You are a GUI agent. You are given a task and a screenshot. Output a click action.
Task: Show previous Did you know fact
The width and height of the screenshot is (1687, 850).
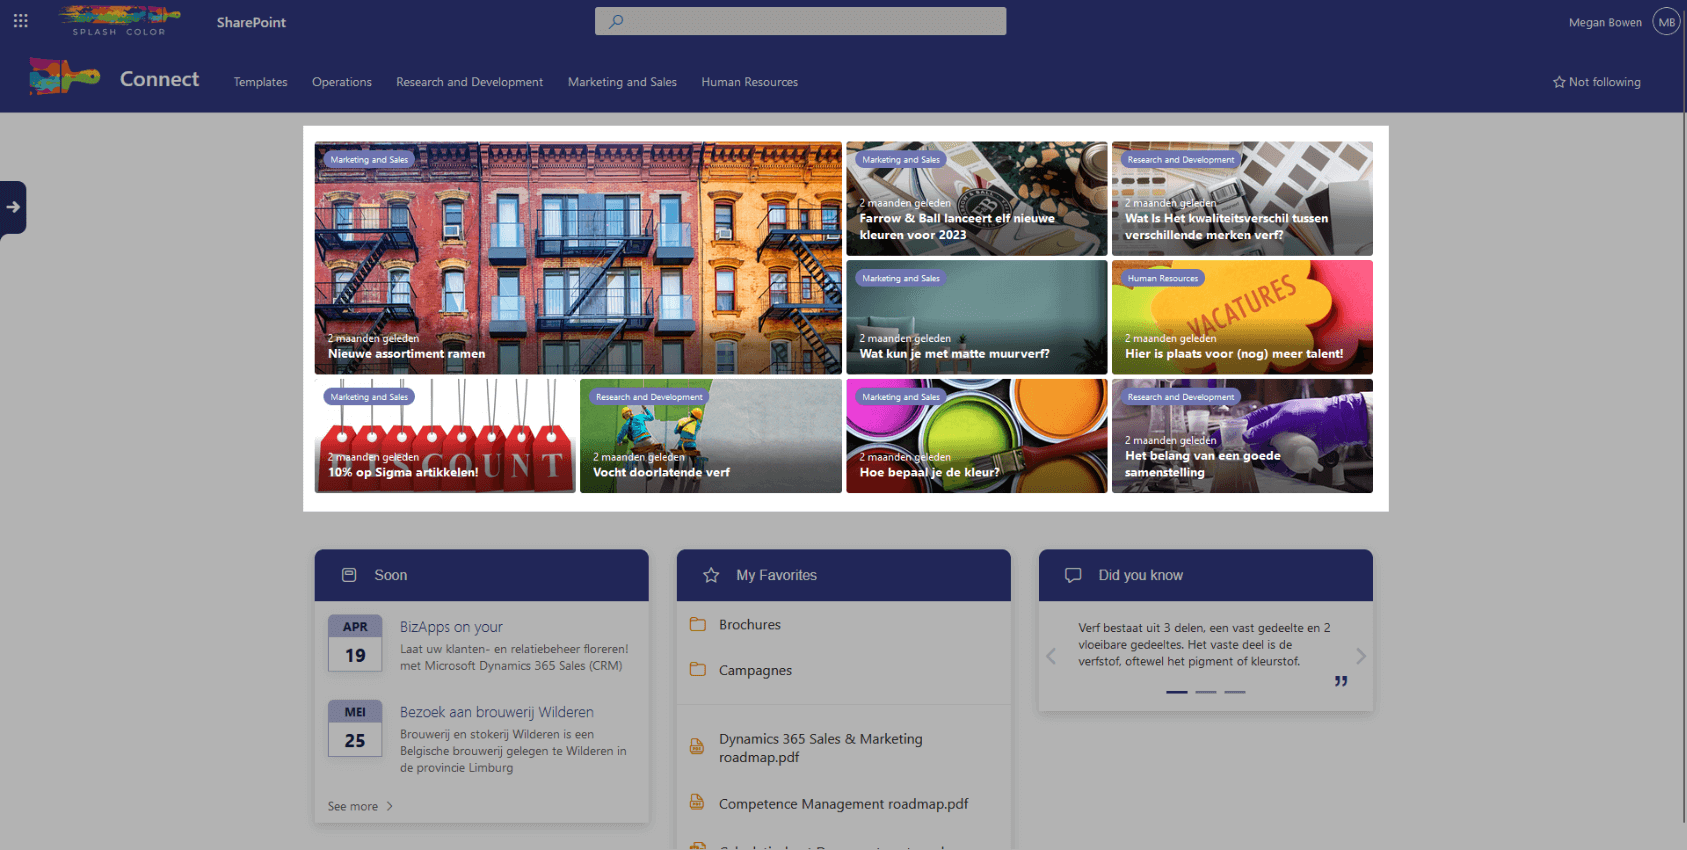[1051, 656]
